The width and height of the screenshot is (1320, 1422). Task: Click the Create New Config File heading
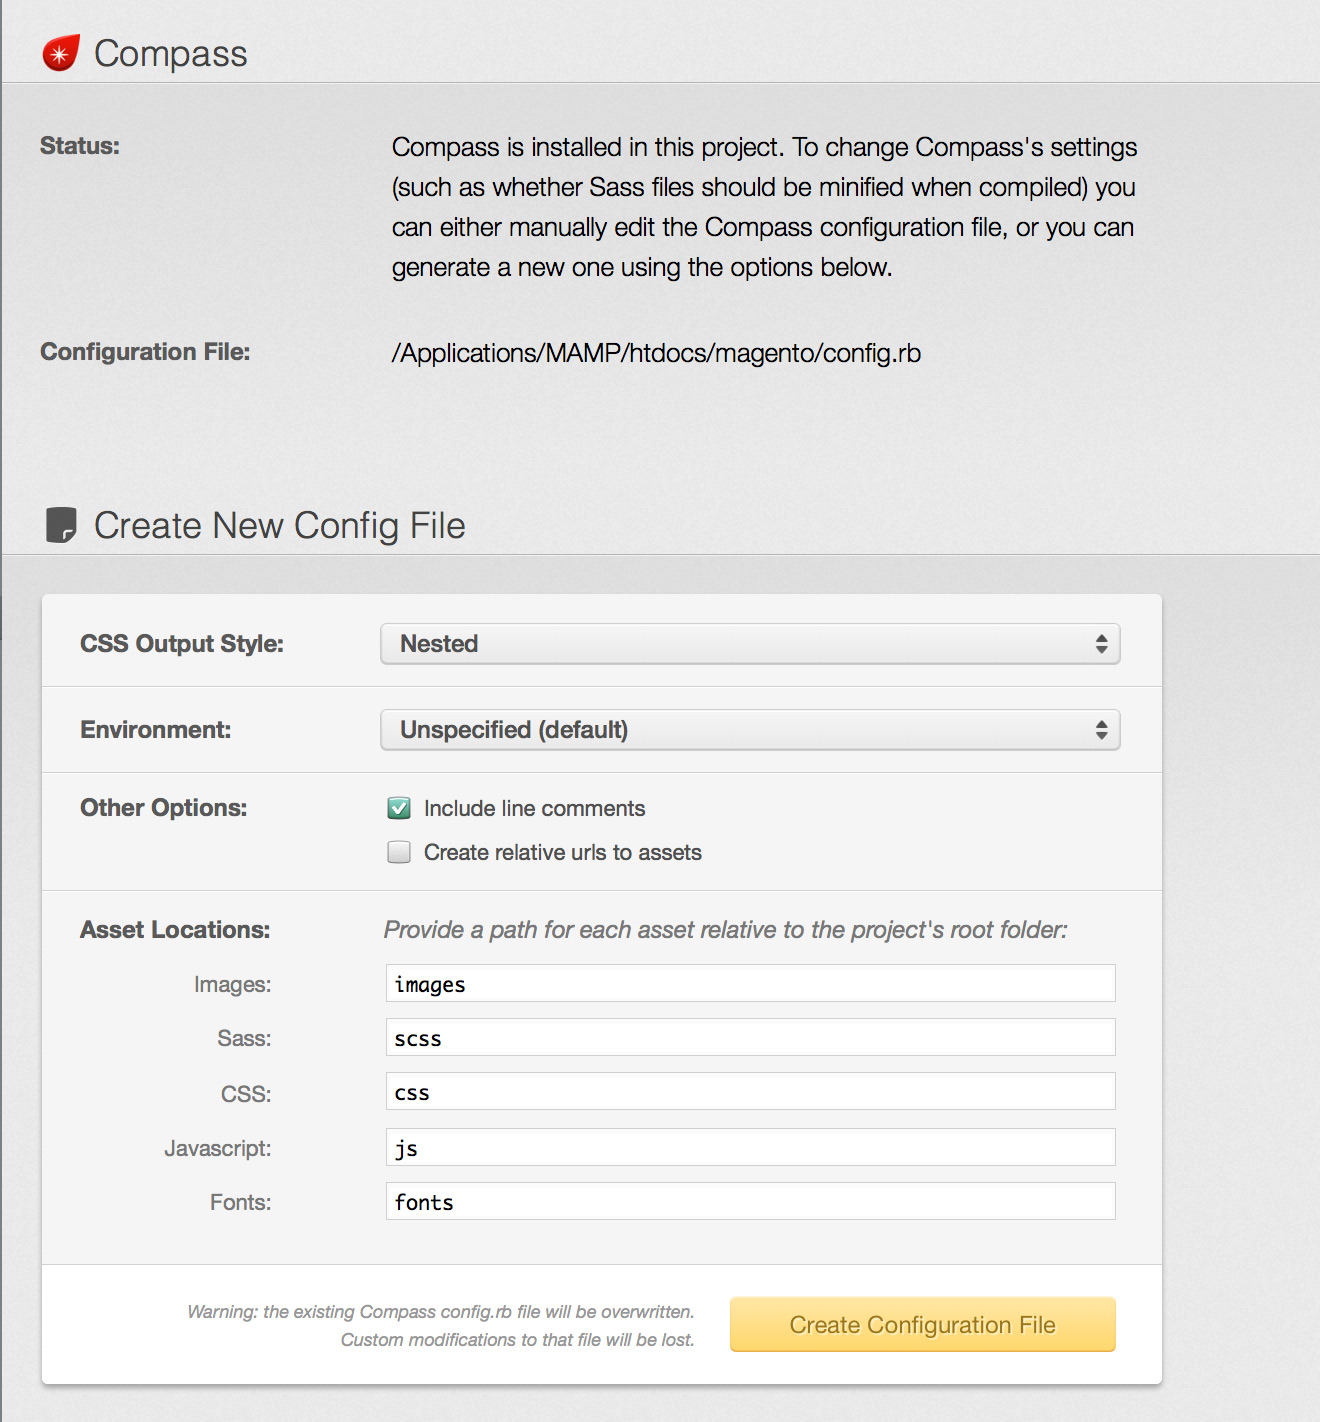(x=279, y=526)
